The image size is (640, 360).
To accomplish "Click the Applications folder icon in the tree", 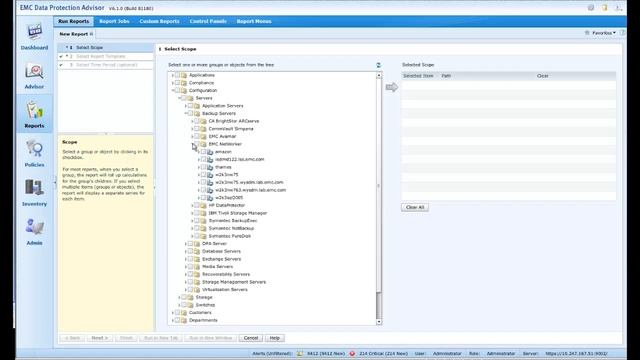I will (x=184, y=75).
